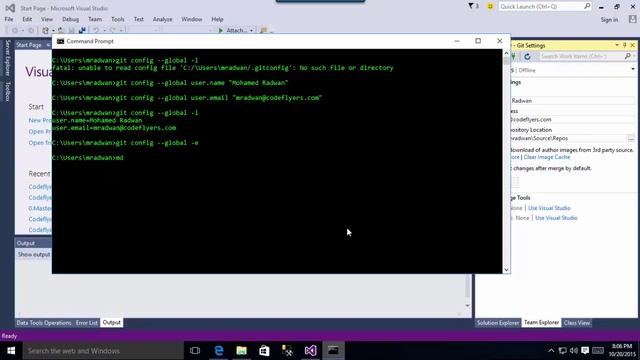This screenshot has width=640, height=360.
Task: Open the Help menu
Action: point(217,19)
